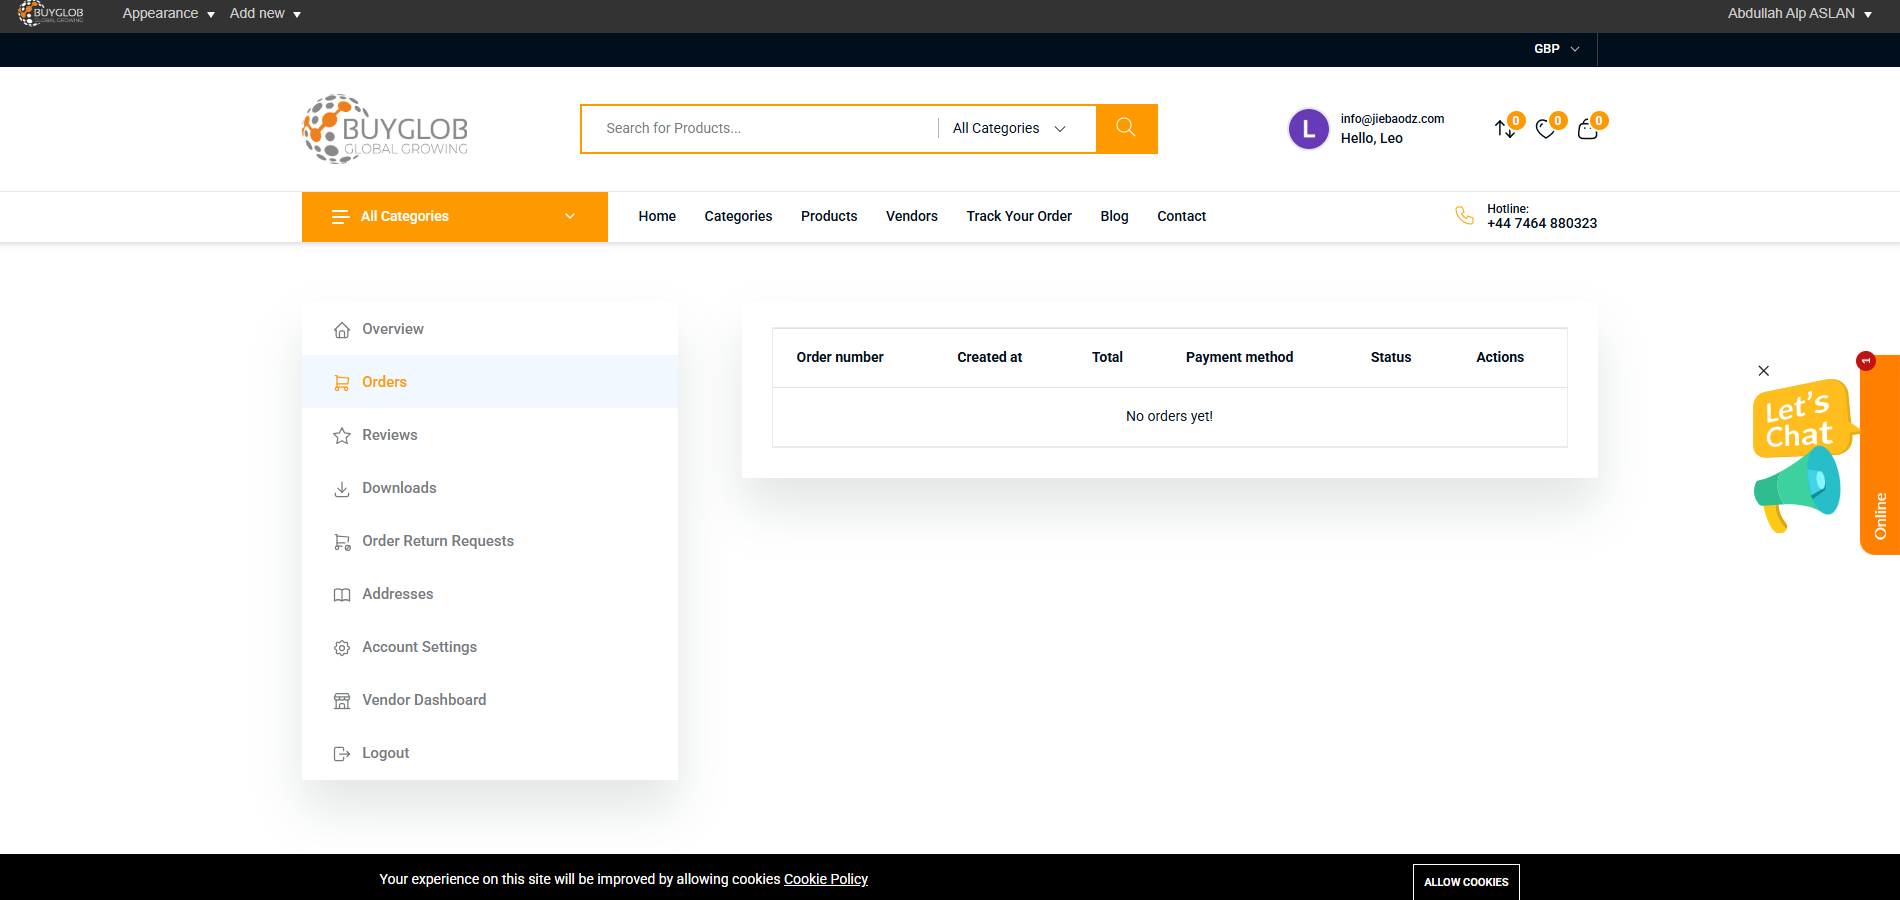Viewport: 1900px width, 900px height.
Task: Open Account Settings page
Action: pyautogui.click(x=490, y=647)
